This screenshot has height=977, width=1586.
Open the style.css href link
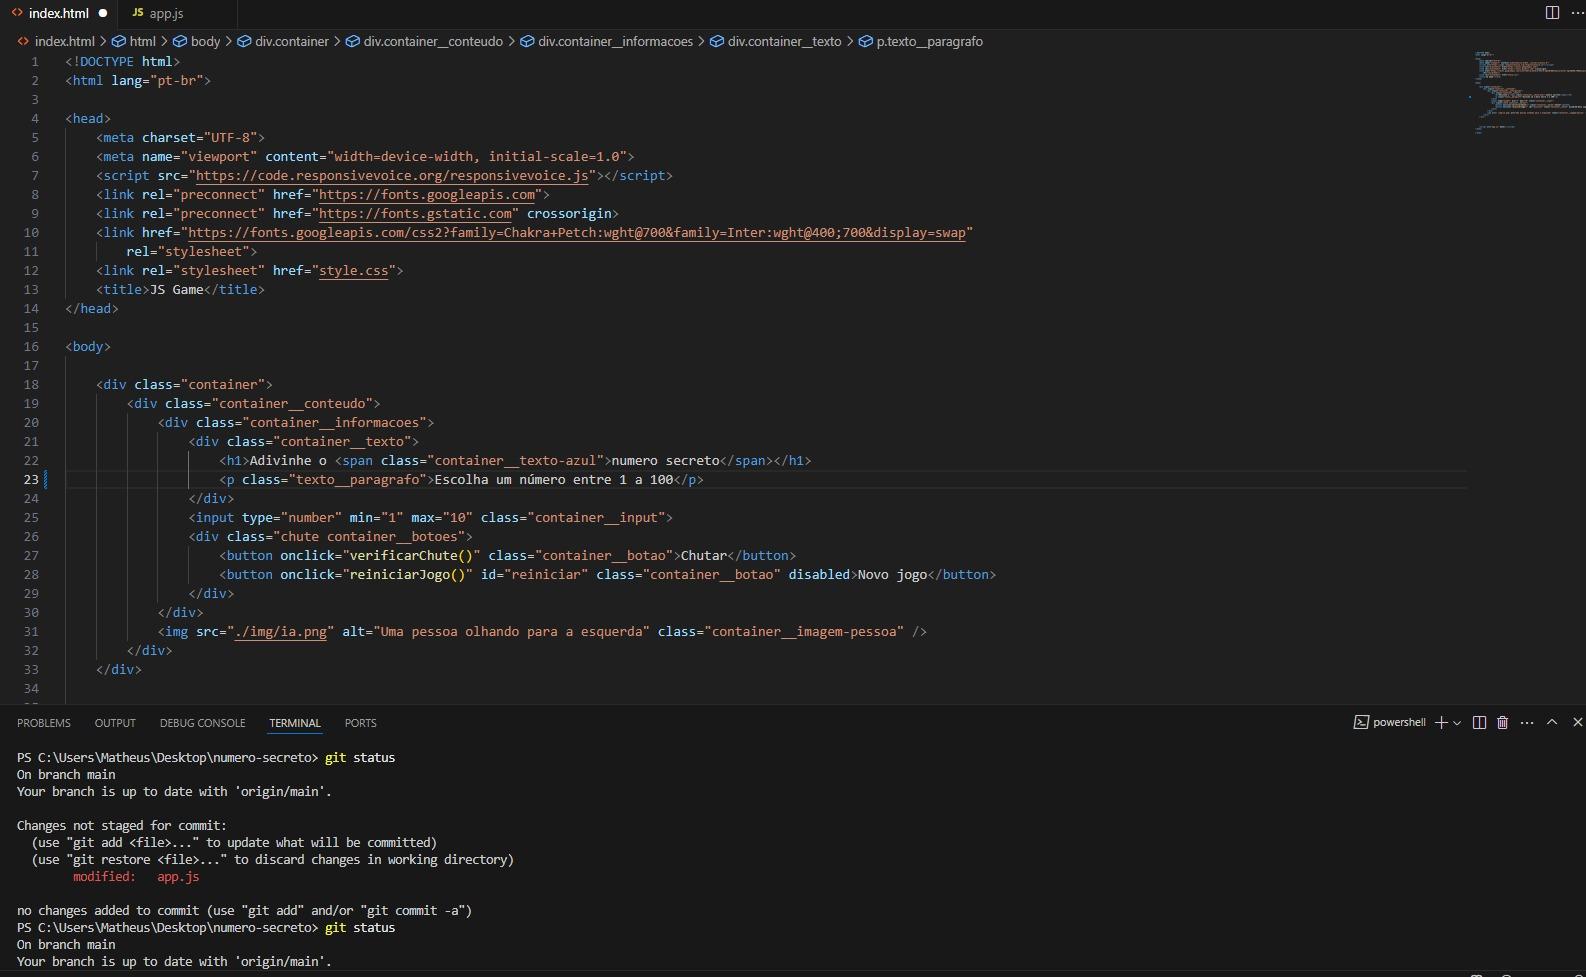coord(354,270)
